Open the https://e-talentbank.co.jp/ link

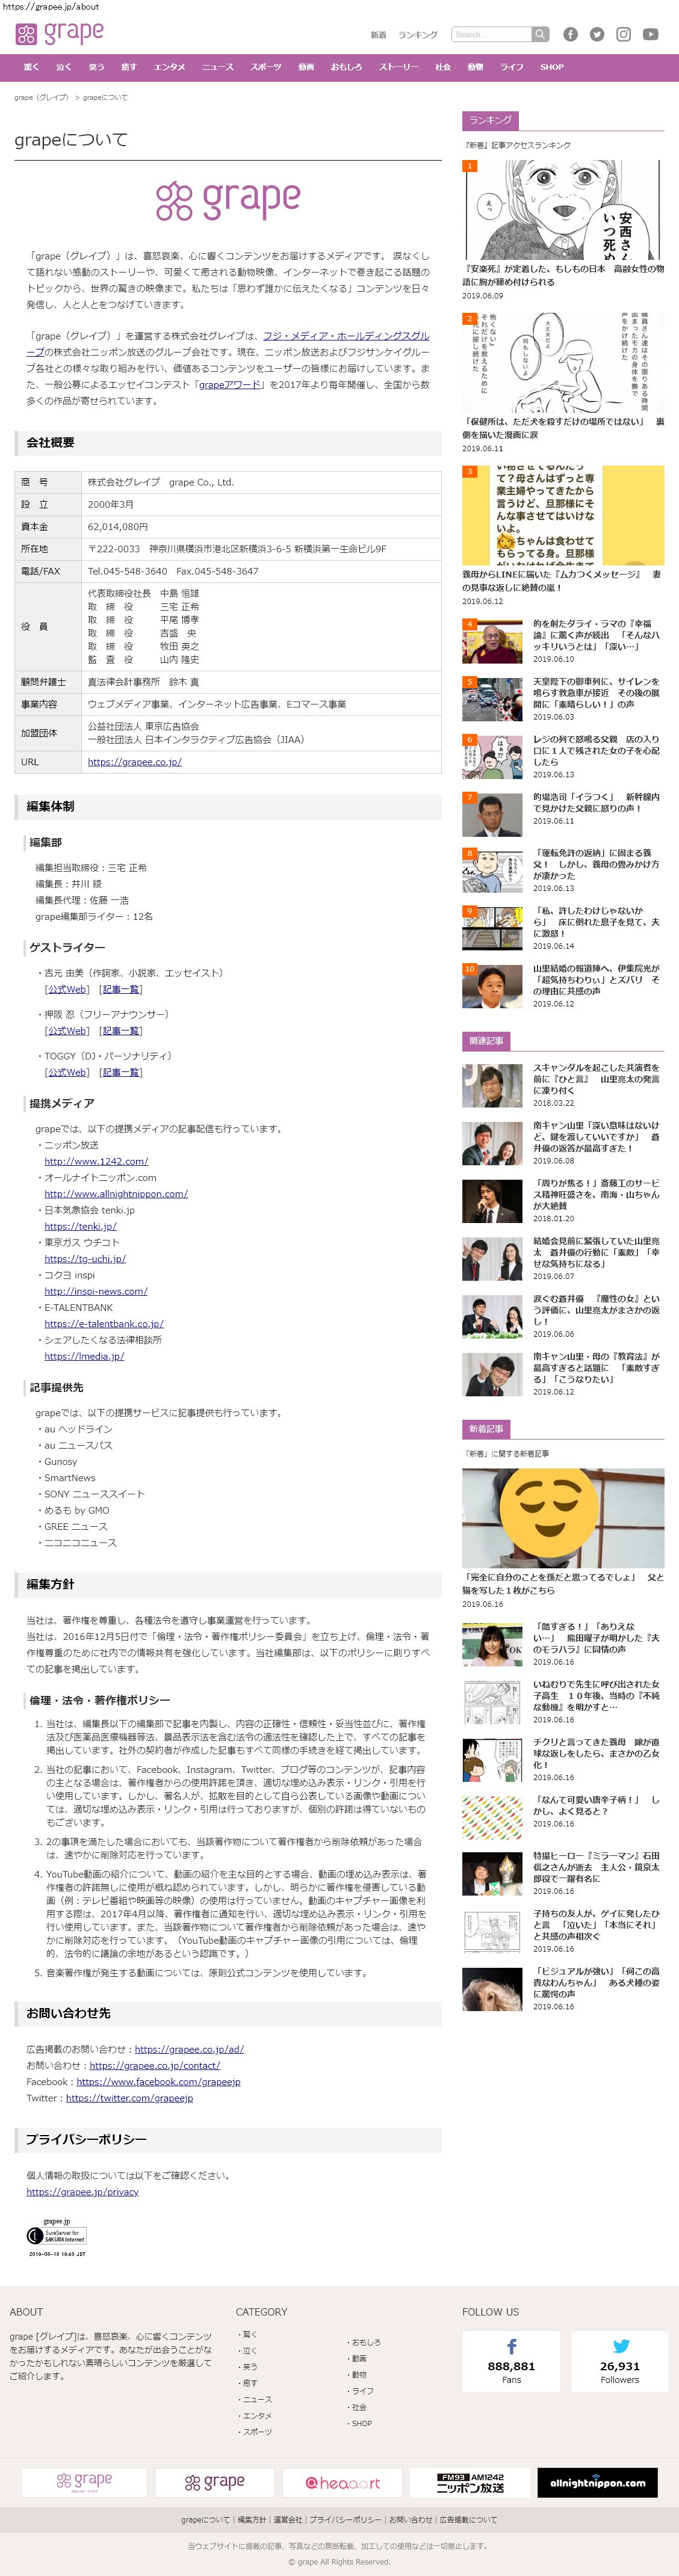(104, 1323)
